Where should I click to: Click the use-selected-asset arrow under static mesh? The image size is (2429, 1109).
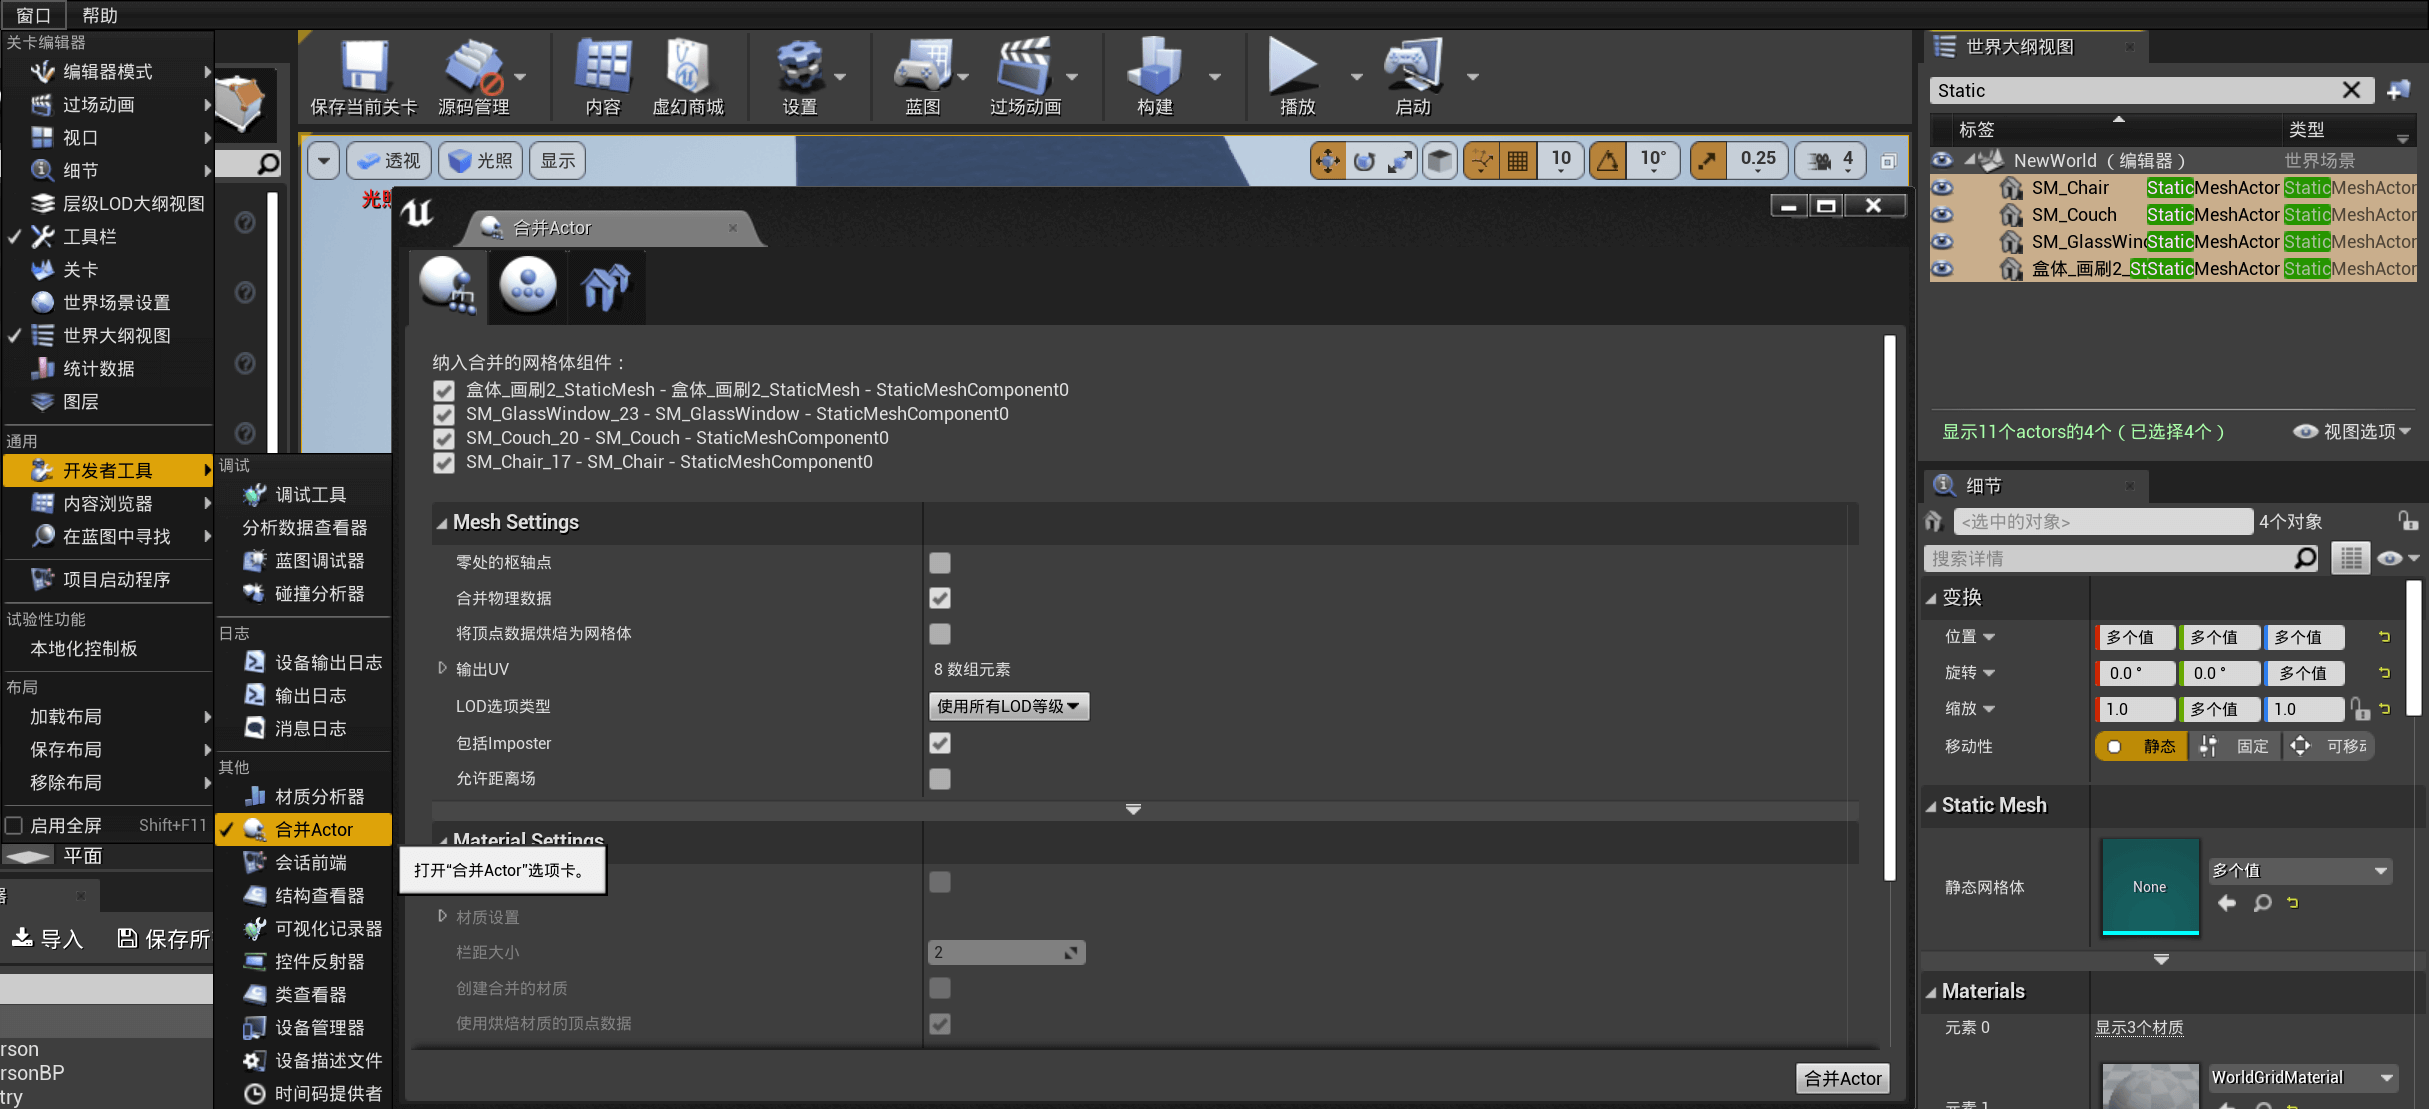(2227, 903)
